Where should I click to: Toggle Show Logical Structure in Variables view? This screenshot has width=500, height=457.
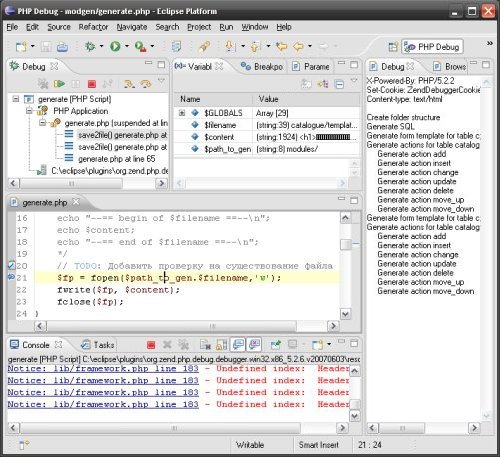[x=323, y=84]
